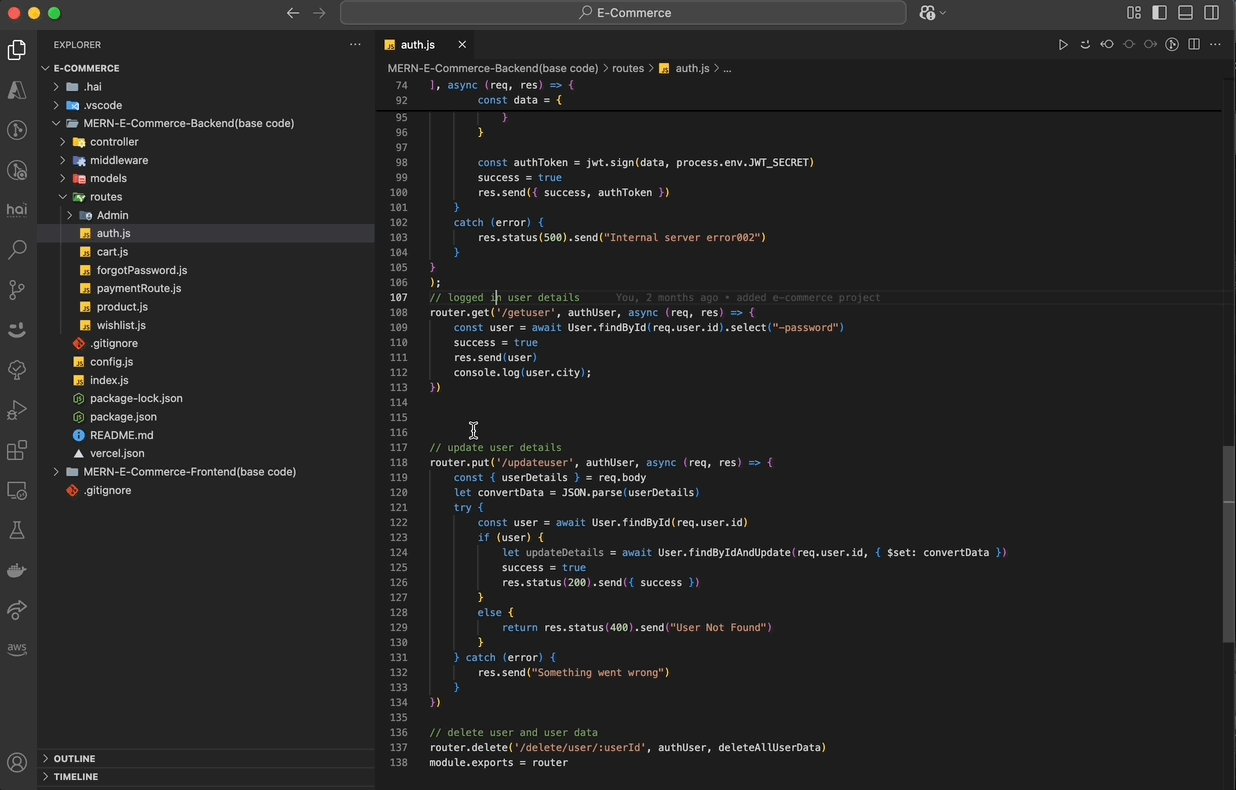Expand the OUTLINE section
The width and height of the screenshot is (1236, 790).
(75, 759)
